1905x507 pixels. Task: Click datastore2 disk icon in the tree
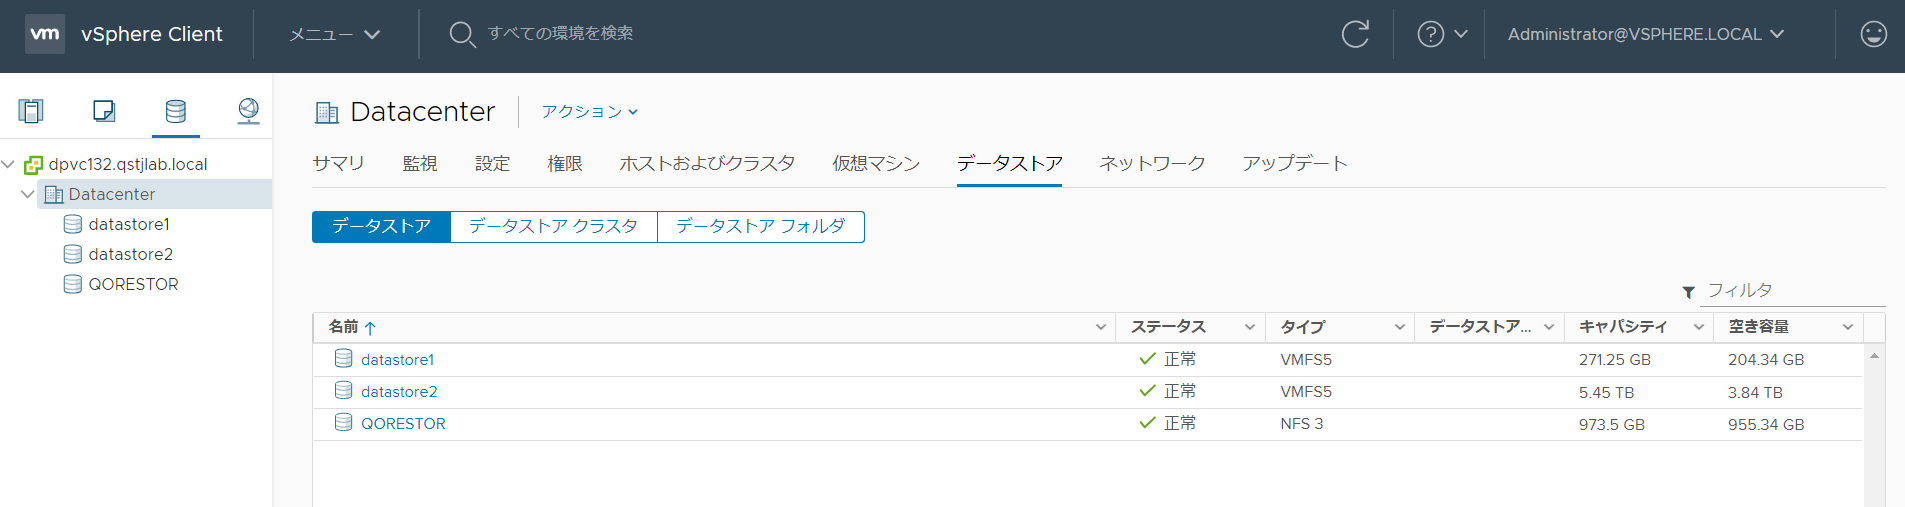[x=73, y=254]
